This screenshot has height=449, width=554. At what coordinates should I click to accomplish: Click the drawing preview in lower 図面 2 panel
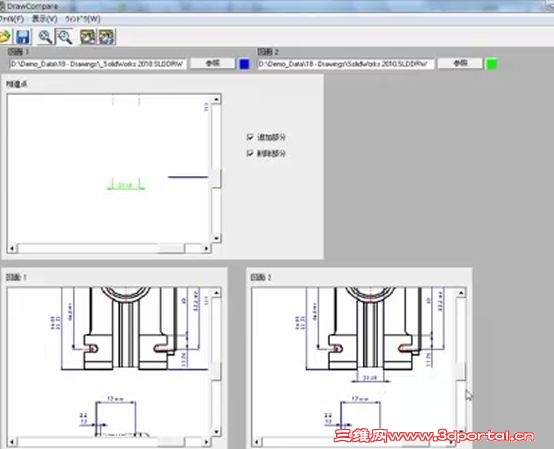tap(354, 362)
